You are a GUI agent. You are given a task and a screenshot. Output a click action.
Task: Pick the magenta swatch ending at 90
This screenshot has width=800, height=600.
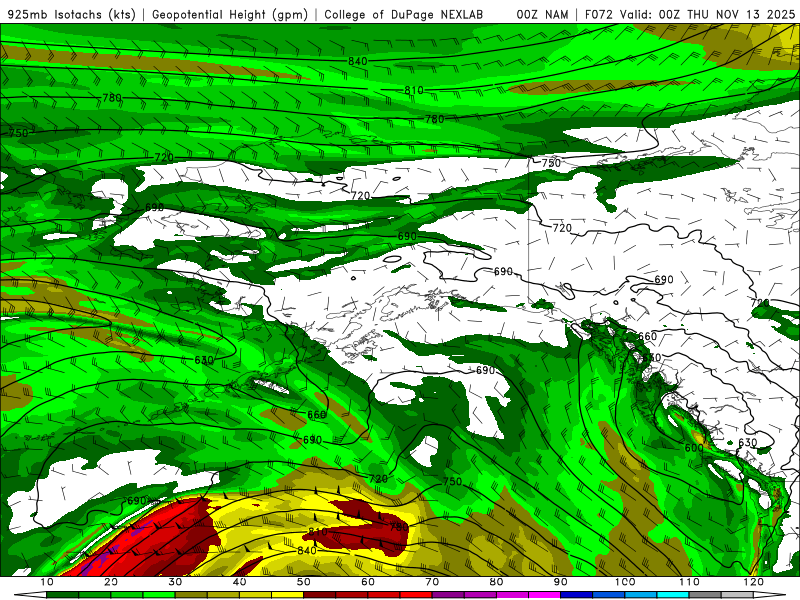point(544,595)
